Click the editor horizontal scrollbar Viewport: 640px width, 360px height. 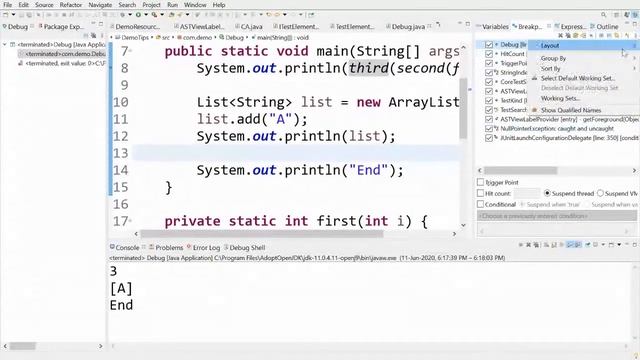coord(262,234)
